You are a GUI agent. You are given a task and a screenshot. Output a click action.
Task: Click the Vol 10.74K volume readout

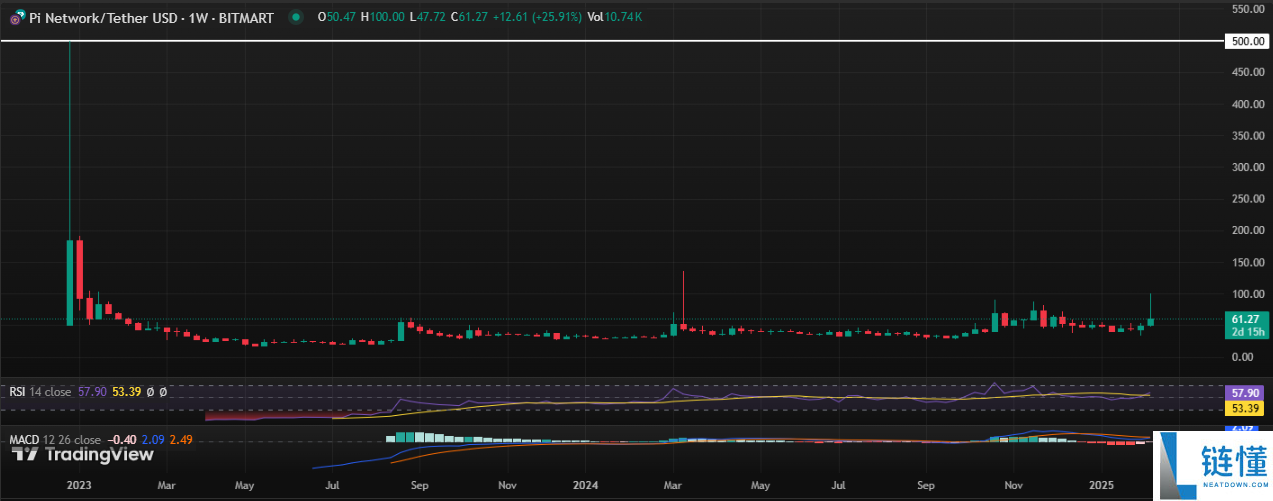pyautogui.click(x=615, y=18)
